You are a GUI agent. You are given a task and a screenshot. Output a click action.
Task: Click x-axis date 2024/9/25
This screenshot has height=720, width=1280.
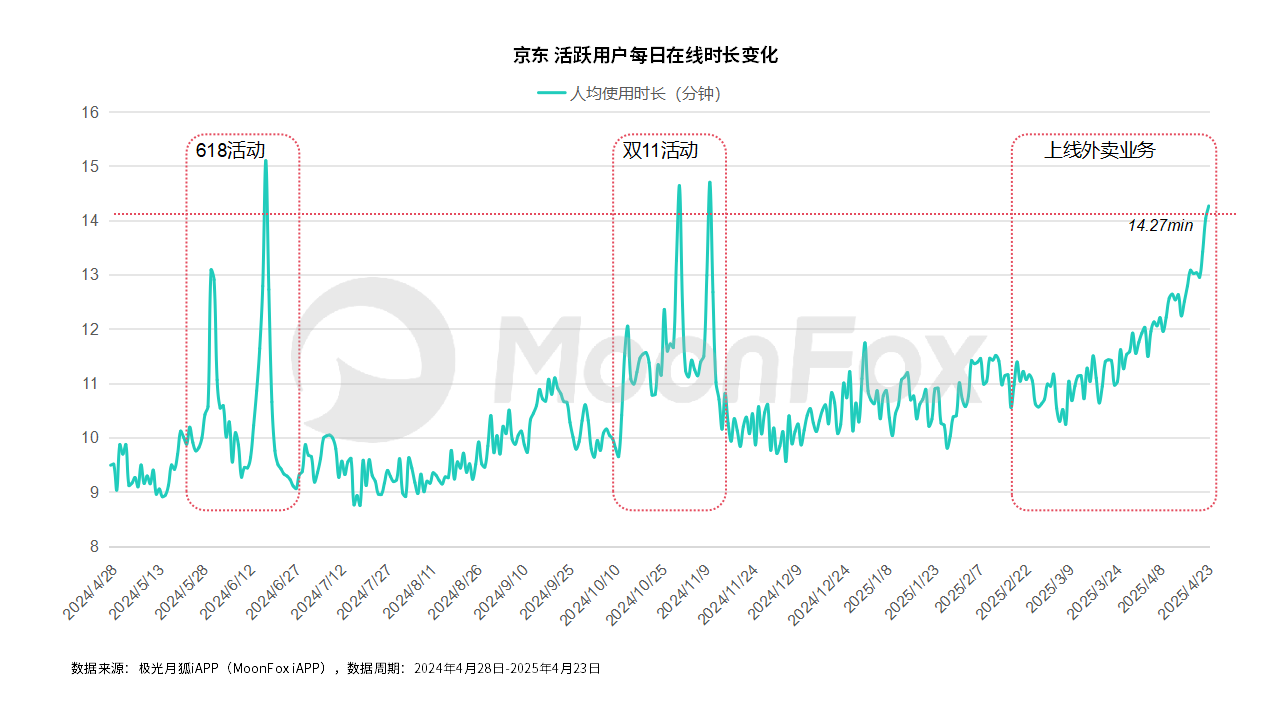coord(548,591)
